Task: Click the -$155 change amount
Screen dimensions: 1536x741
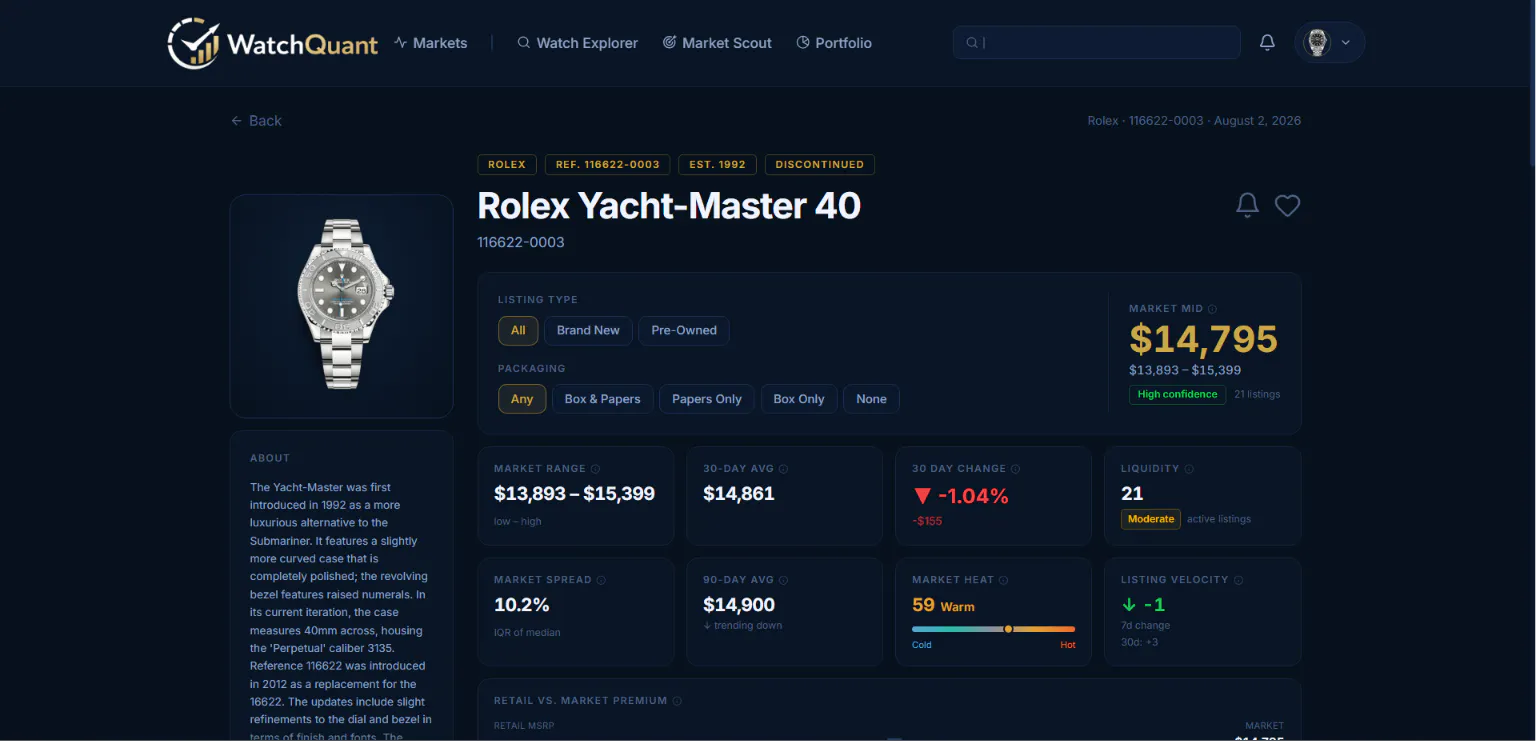Action: 927,521
